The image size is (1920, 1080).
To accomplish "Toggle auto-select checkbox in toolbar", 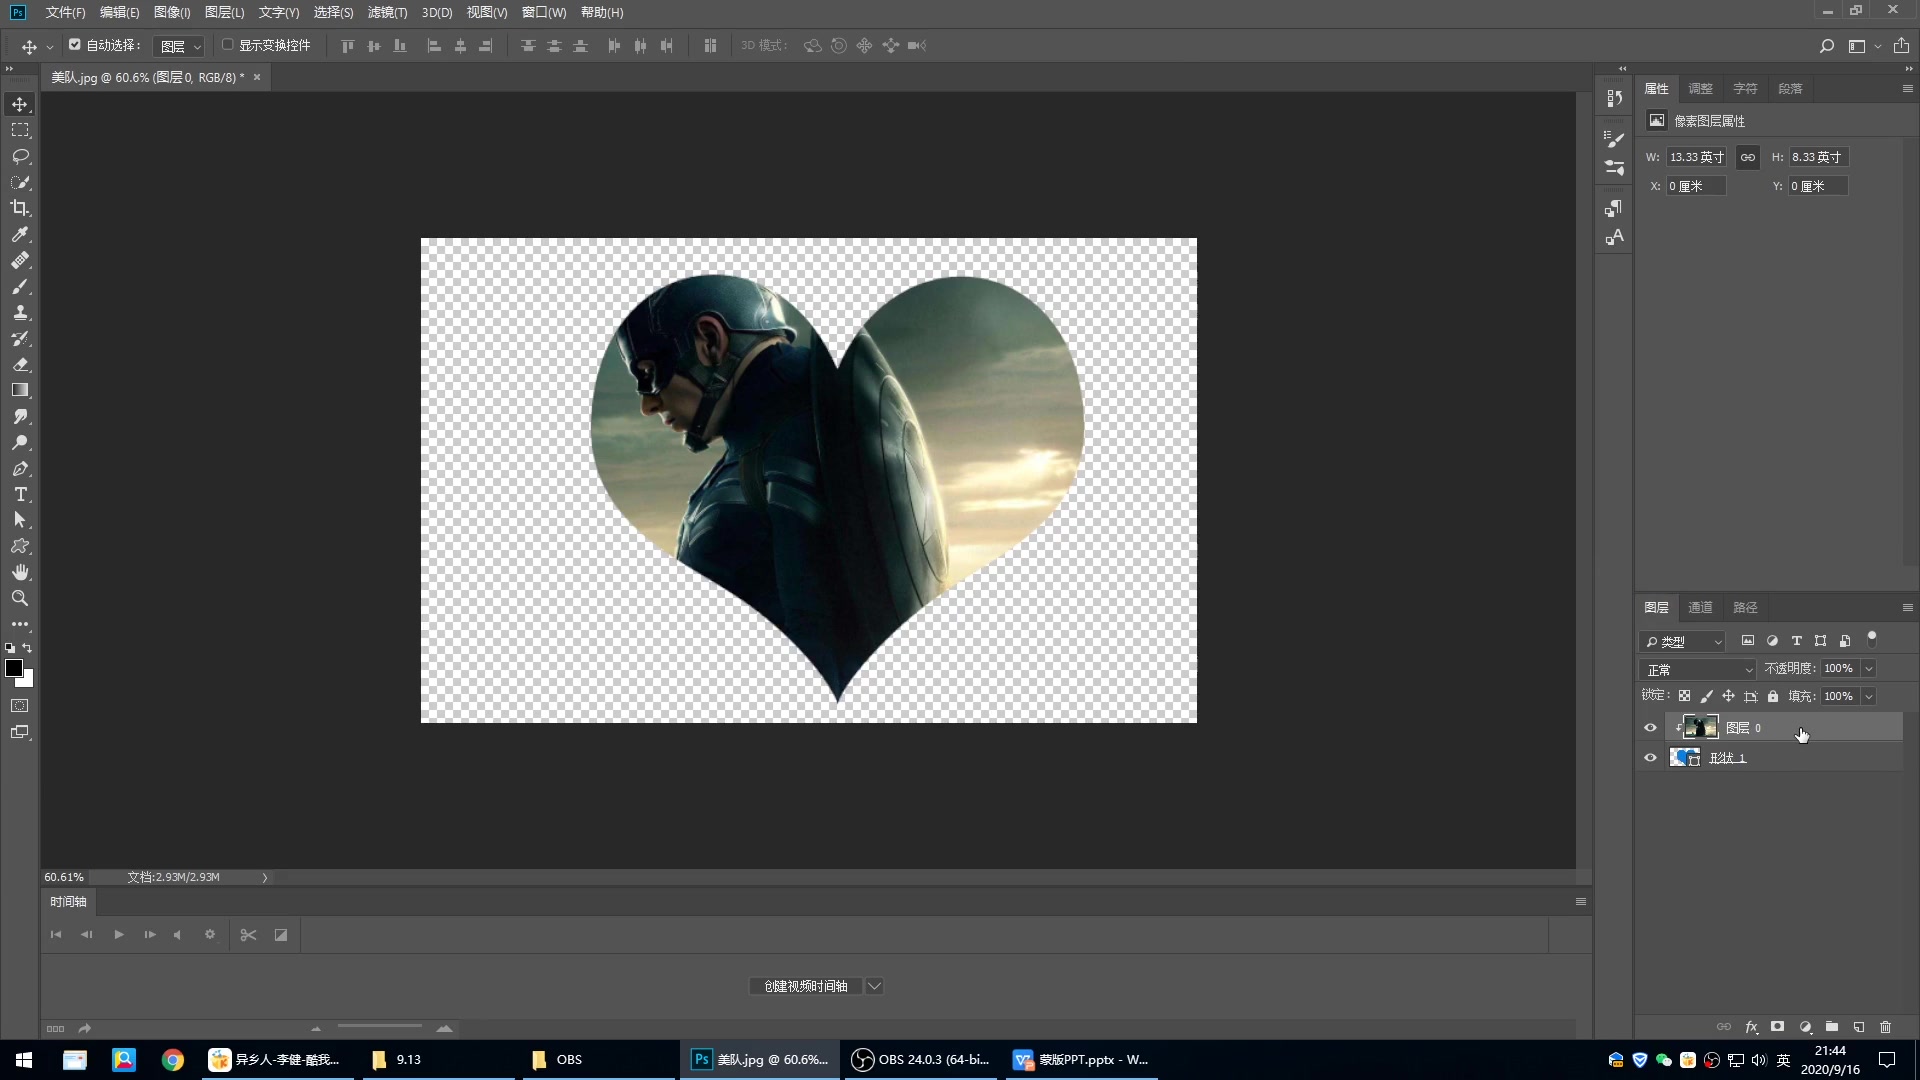I will 75,45.
